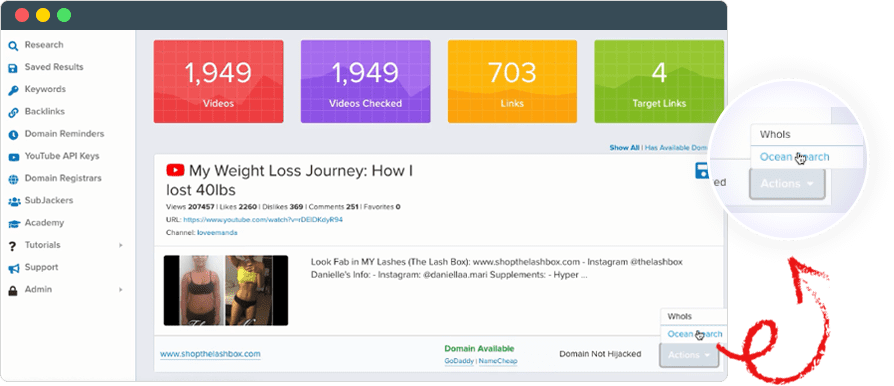Viewport: 894px width, 386px height.
Task: Choose WhoIs from the Actions menu
Action: [680, 316]
